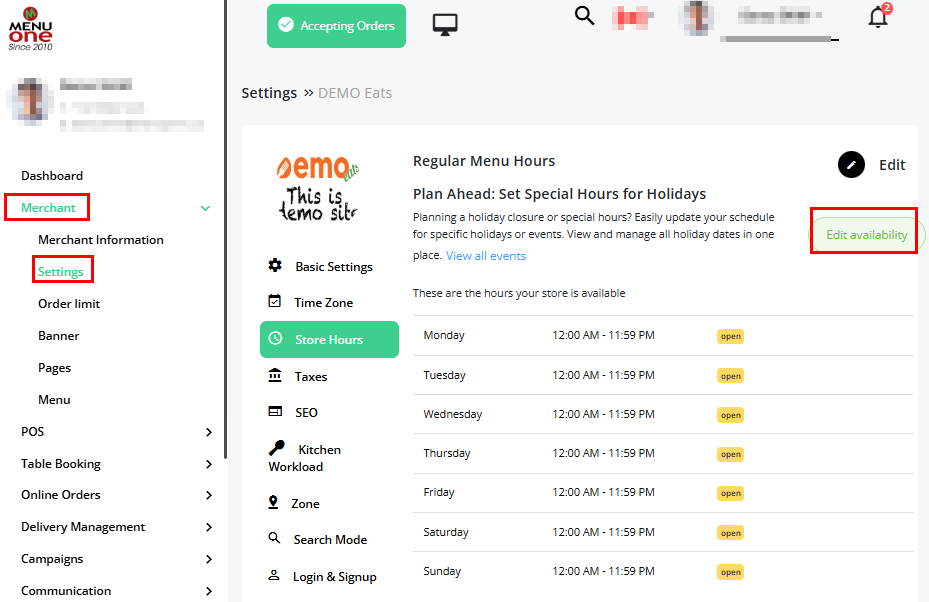This screenshot has height=602, width=929.
Task: Select the Time Zone calendar icon
Action: click(x=275, y=302)
